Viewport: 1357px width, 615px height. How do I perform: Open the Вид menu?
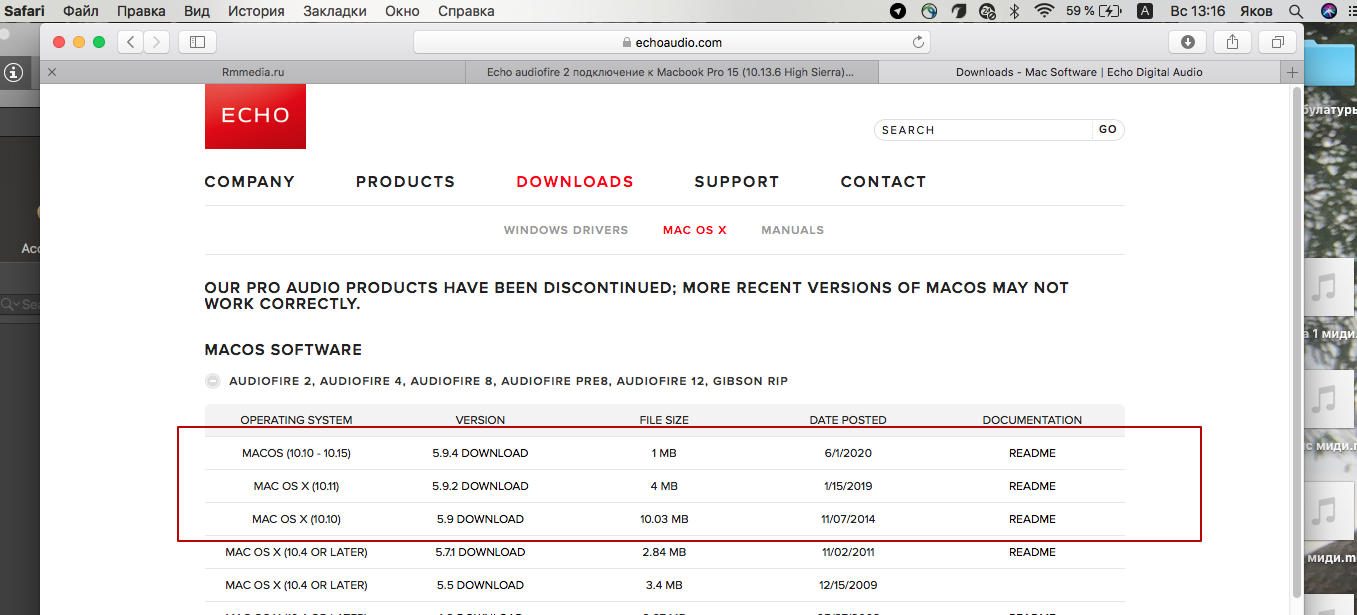(x=197, y=11)
